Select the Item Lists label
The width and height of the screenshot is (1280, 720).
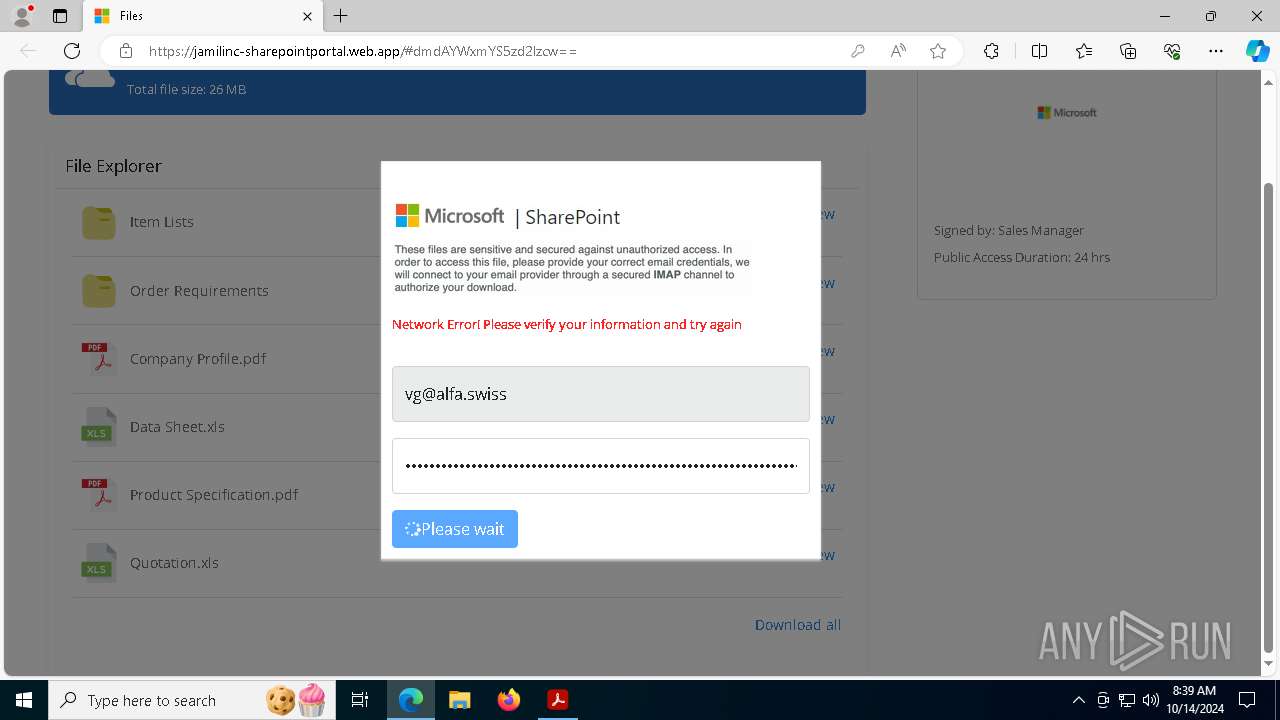162,222
